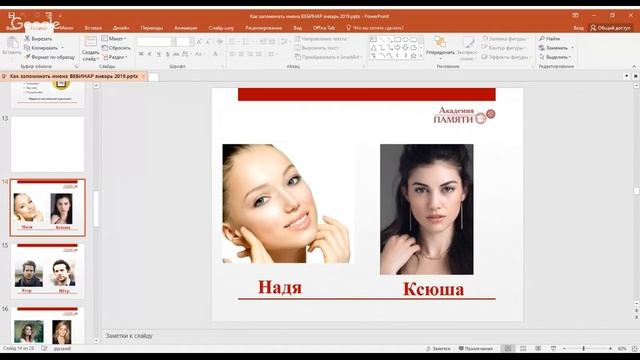
Task: Click Convert to SmartArt button
Action: (x=329, y=57)
